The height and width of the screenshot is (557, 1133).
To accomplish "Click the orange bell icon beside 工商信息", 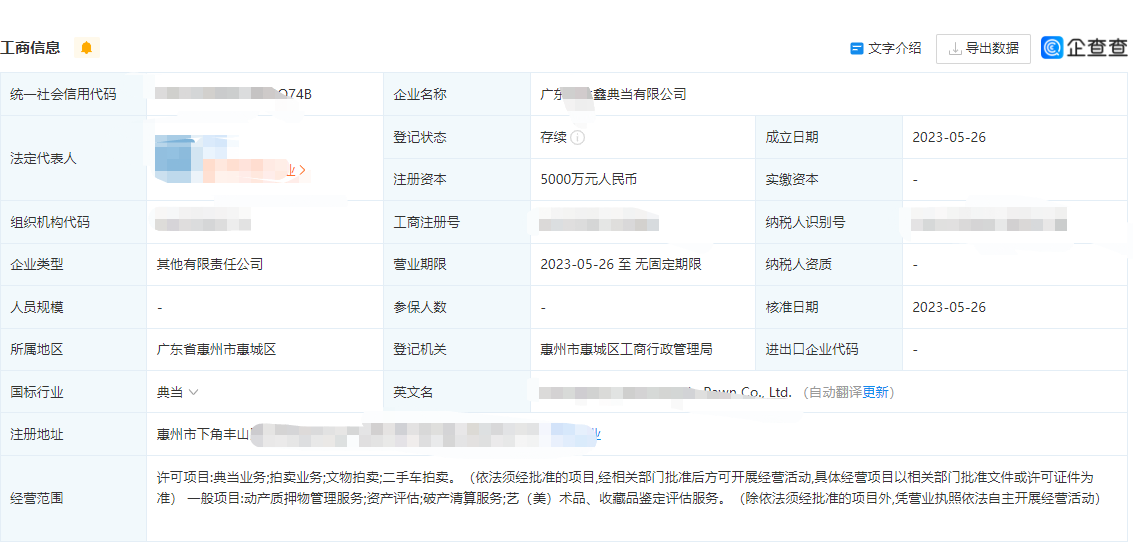I will (x=86, y=48).
